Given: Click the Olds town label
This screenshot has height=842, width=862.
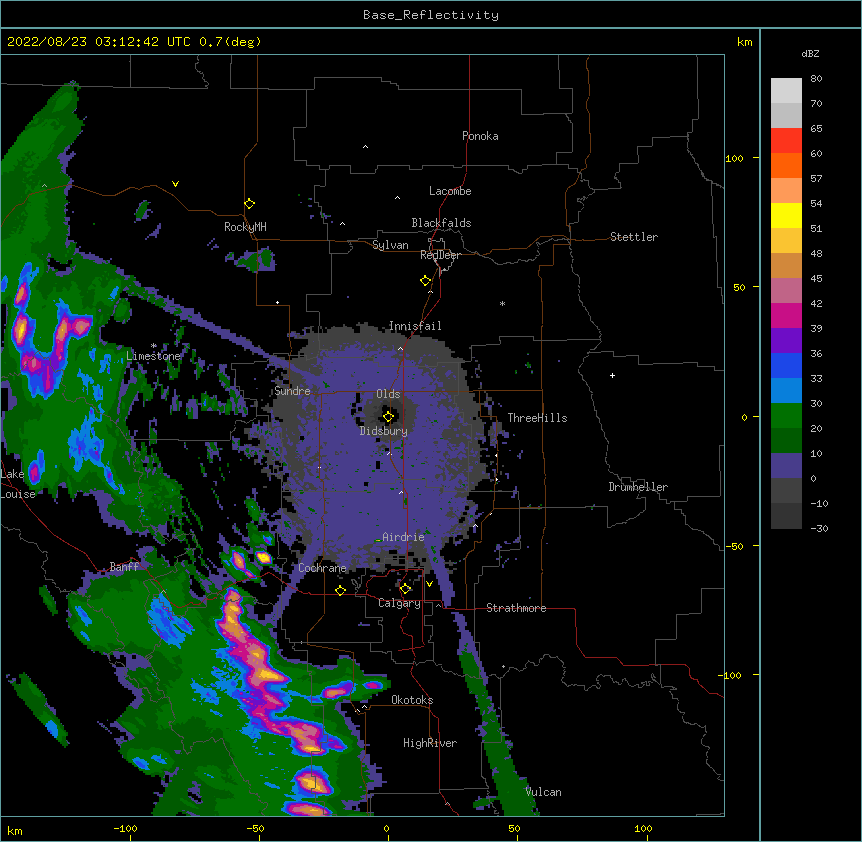Looking at the screenshot, I should (388, 394).
